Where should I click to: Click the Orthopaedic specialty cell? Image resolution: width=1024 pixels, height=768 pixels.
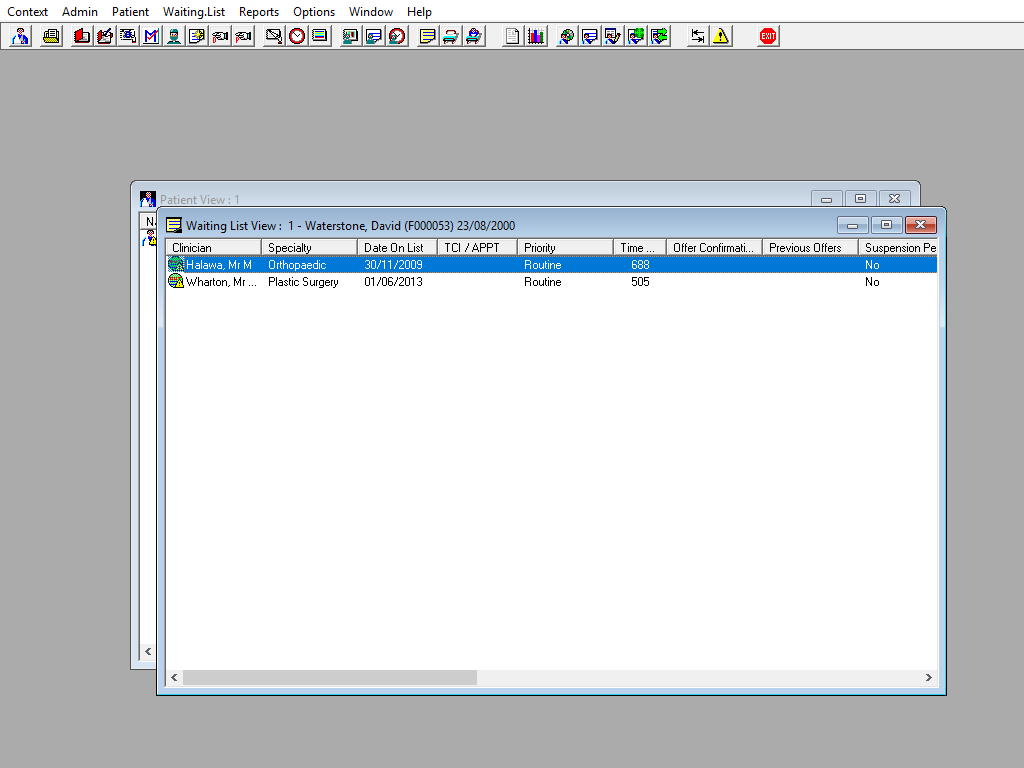tap(297, 264)
